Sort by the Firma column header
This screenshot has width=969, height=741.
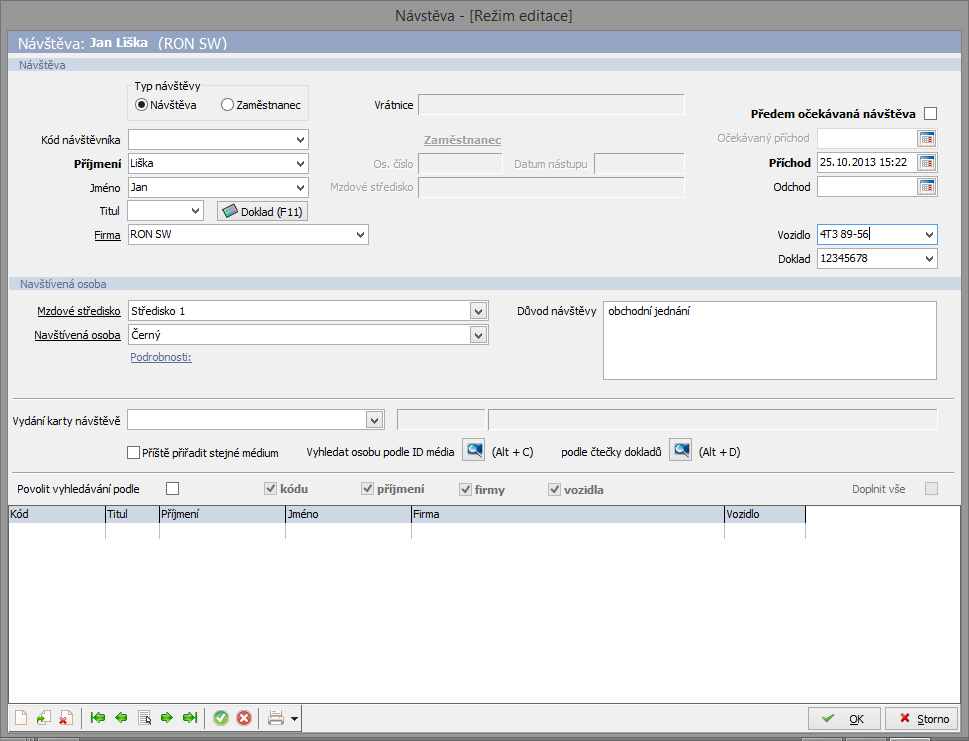[x=568, y=514]
